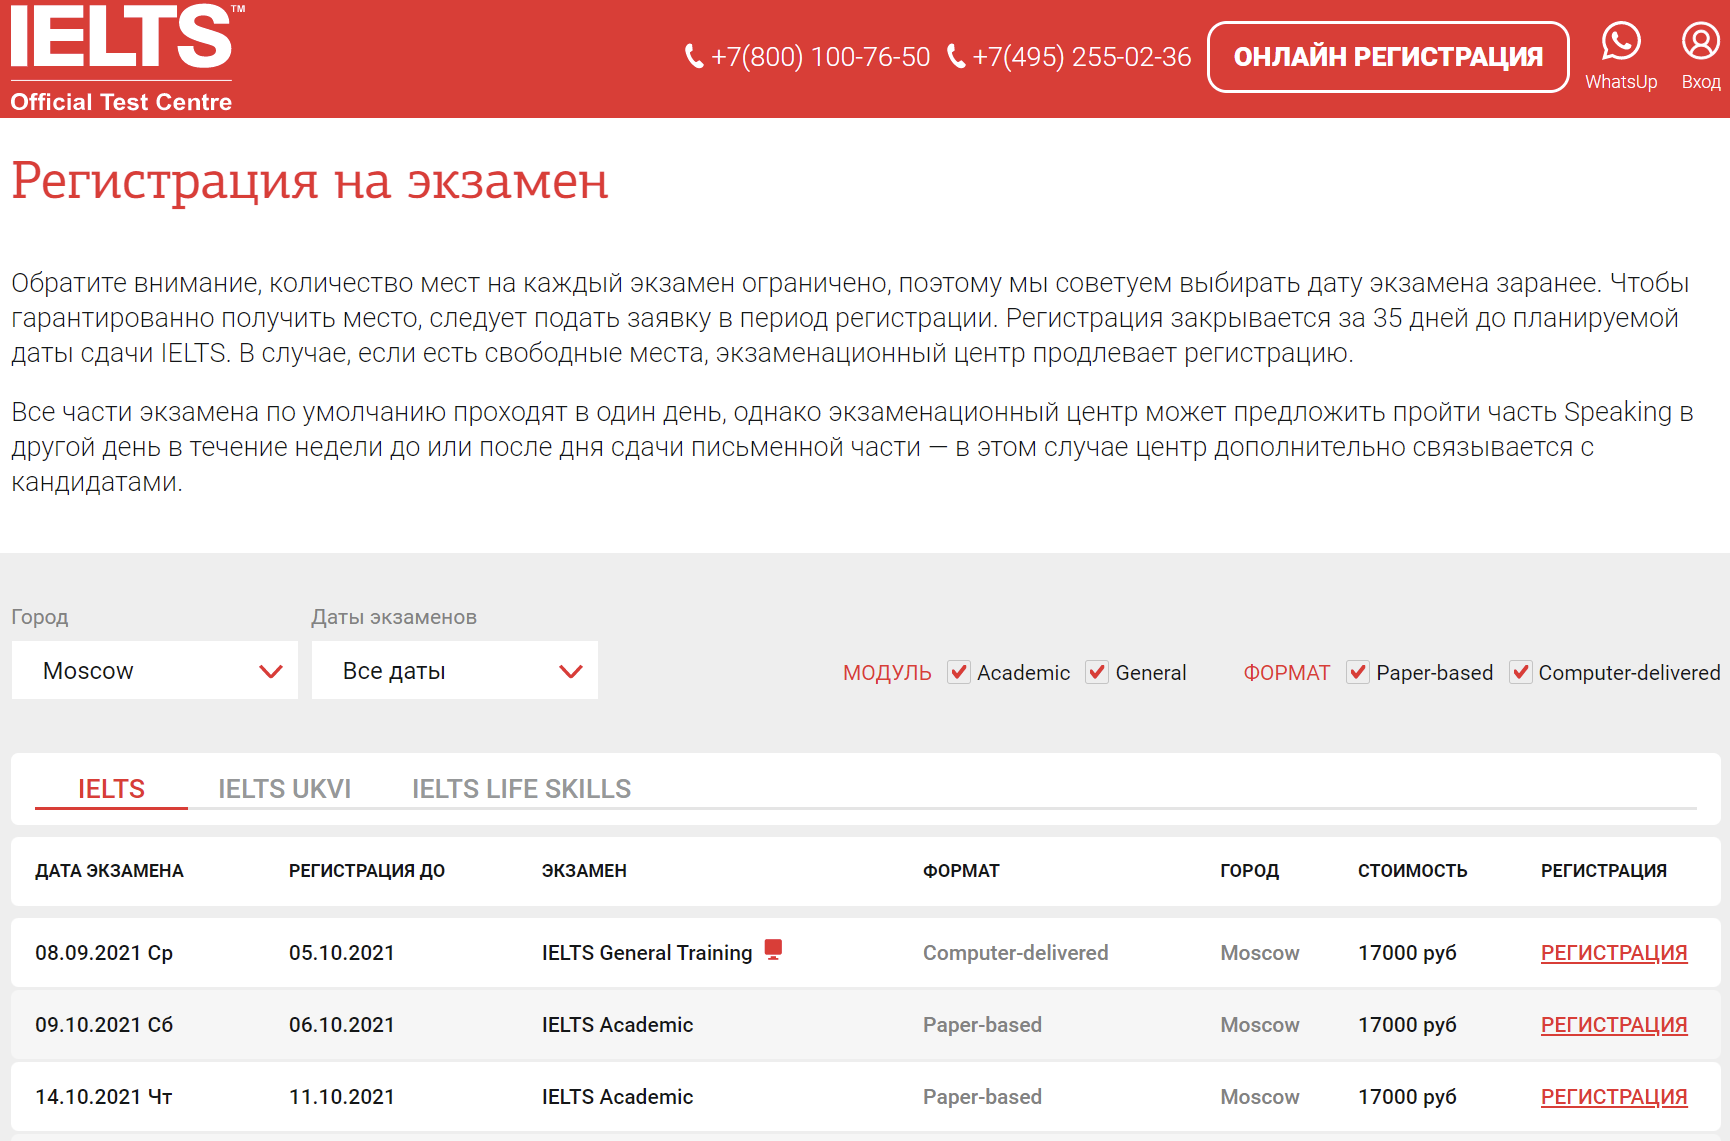Click the РЕГИСТРАЦИЯ ДО column header

pos(367,871)
